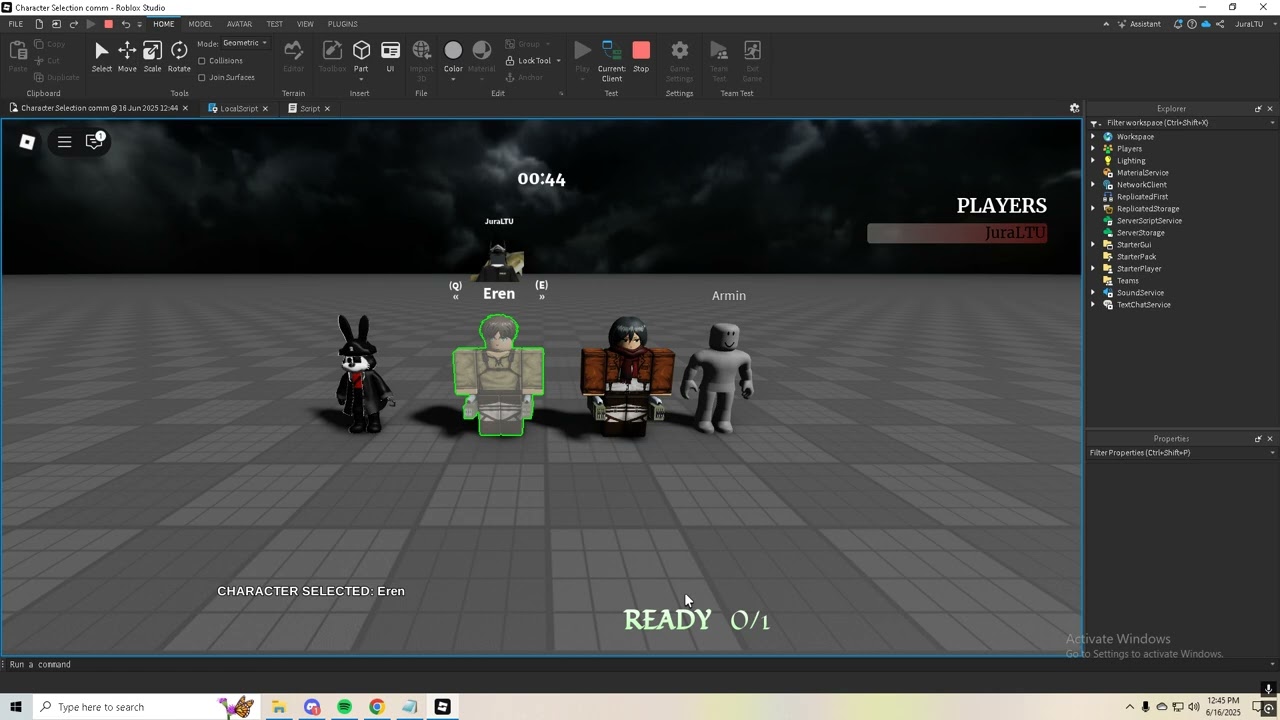Viewport: 1280px width, 720px height.
Task: Expand the Players tree node
Action: click(x=1093, y=149)
